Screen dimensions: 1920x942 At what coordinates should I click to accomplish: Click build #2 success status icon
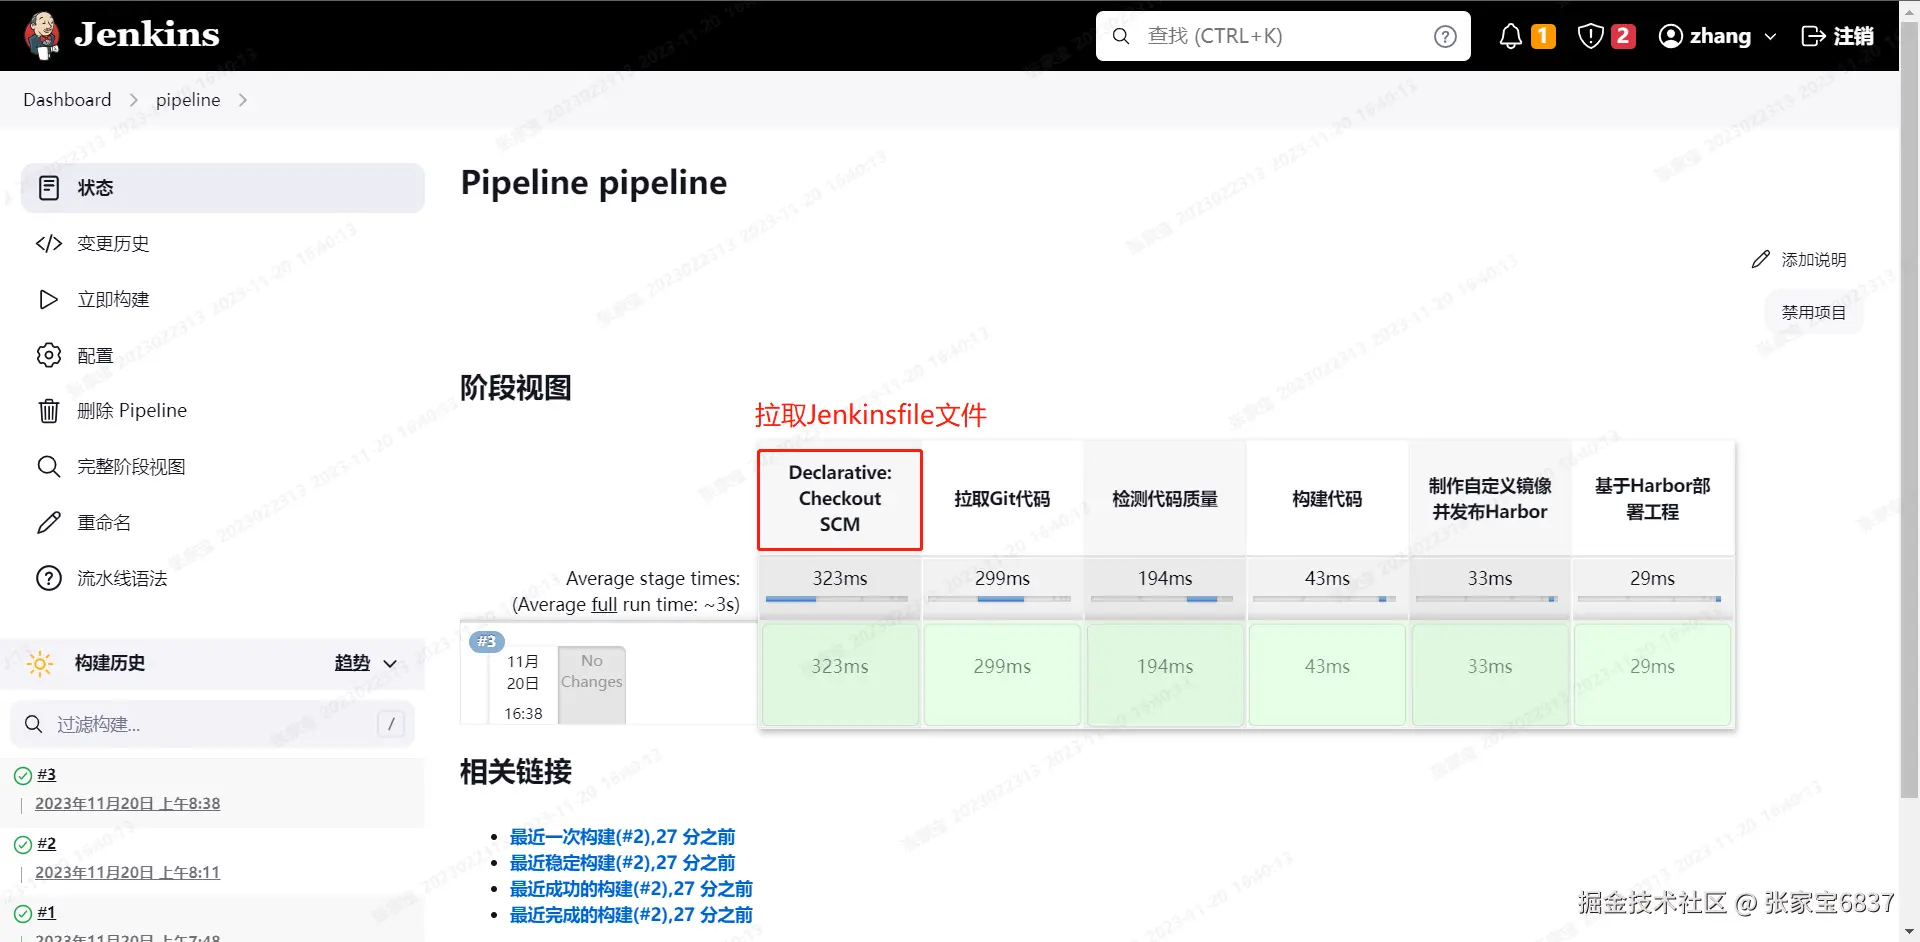pyautogui.click(x=23, y=845)
